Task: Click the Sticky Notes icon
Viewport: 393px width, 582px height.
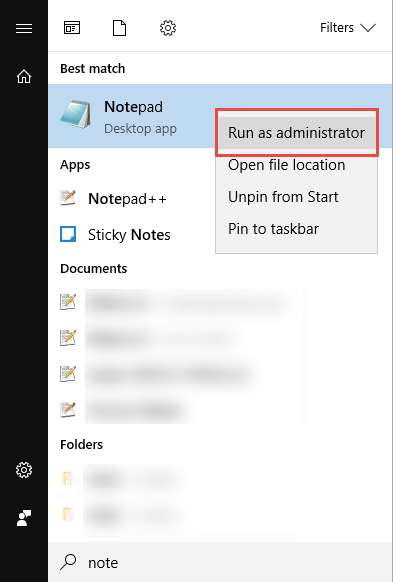Action: (68, 235)
